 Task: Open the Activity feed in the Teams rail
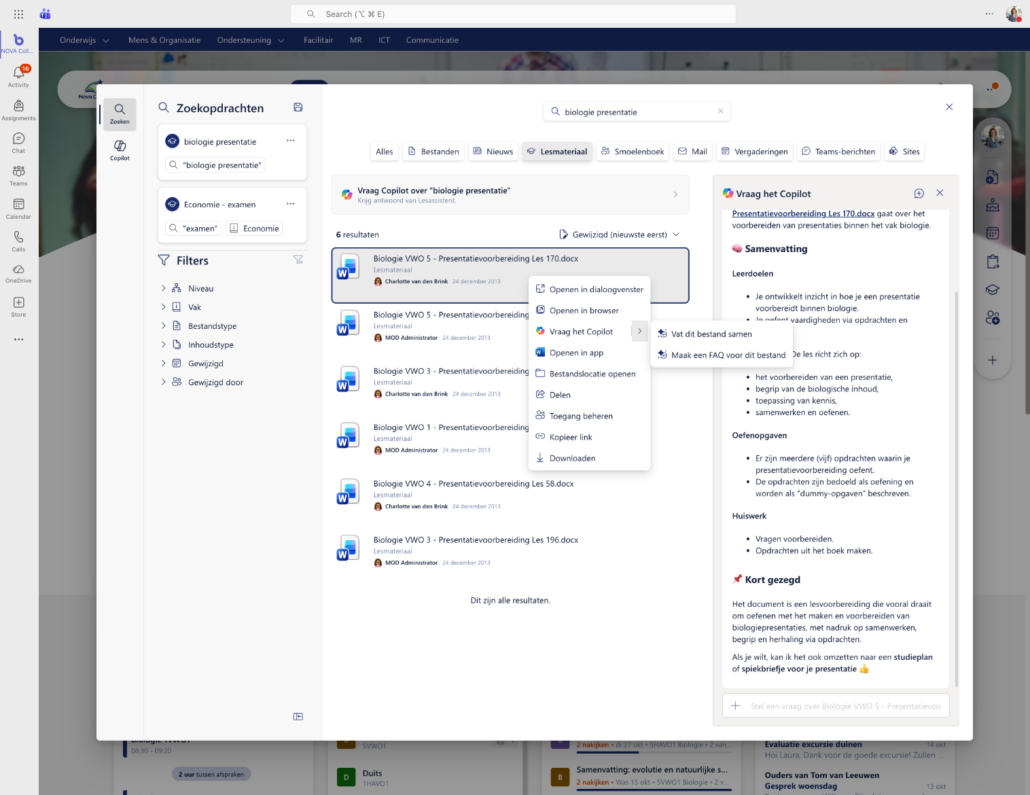point(18,76)
